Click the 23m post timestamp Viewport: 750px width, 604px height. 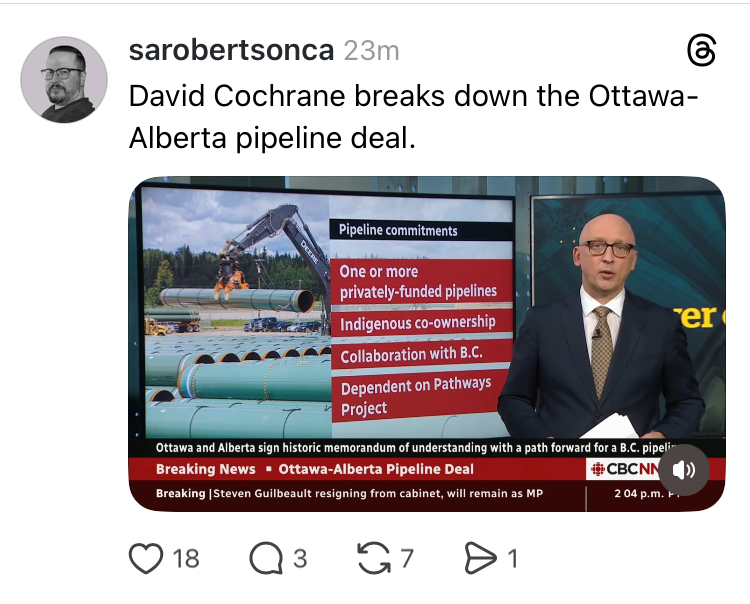(x=371, y=51)
